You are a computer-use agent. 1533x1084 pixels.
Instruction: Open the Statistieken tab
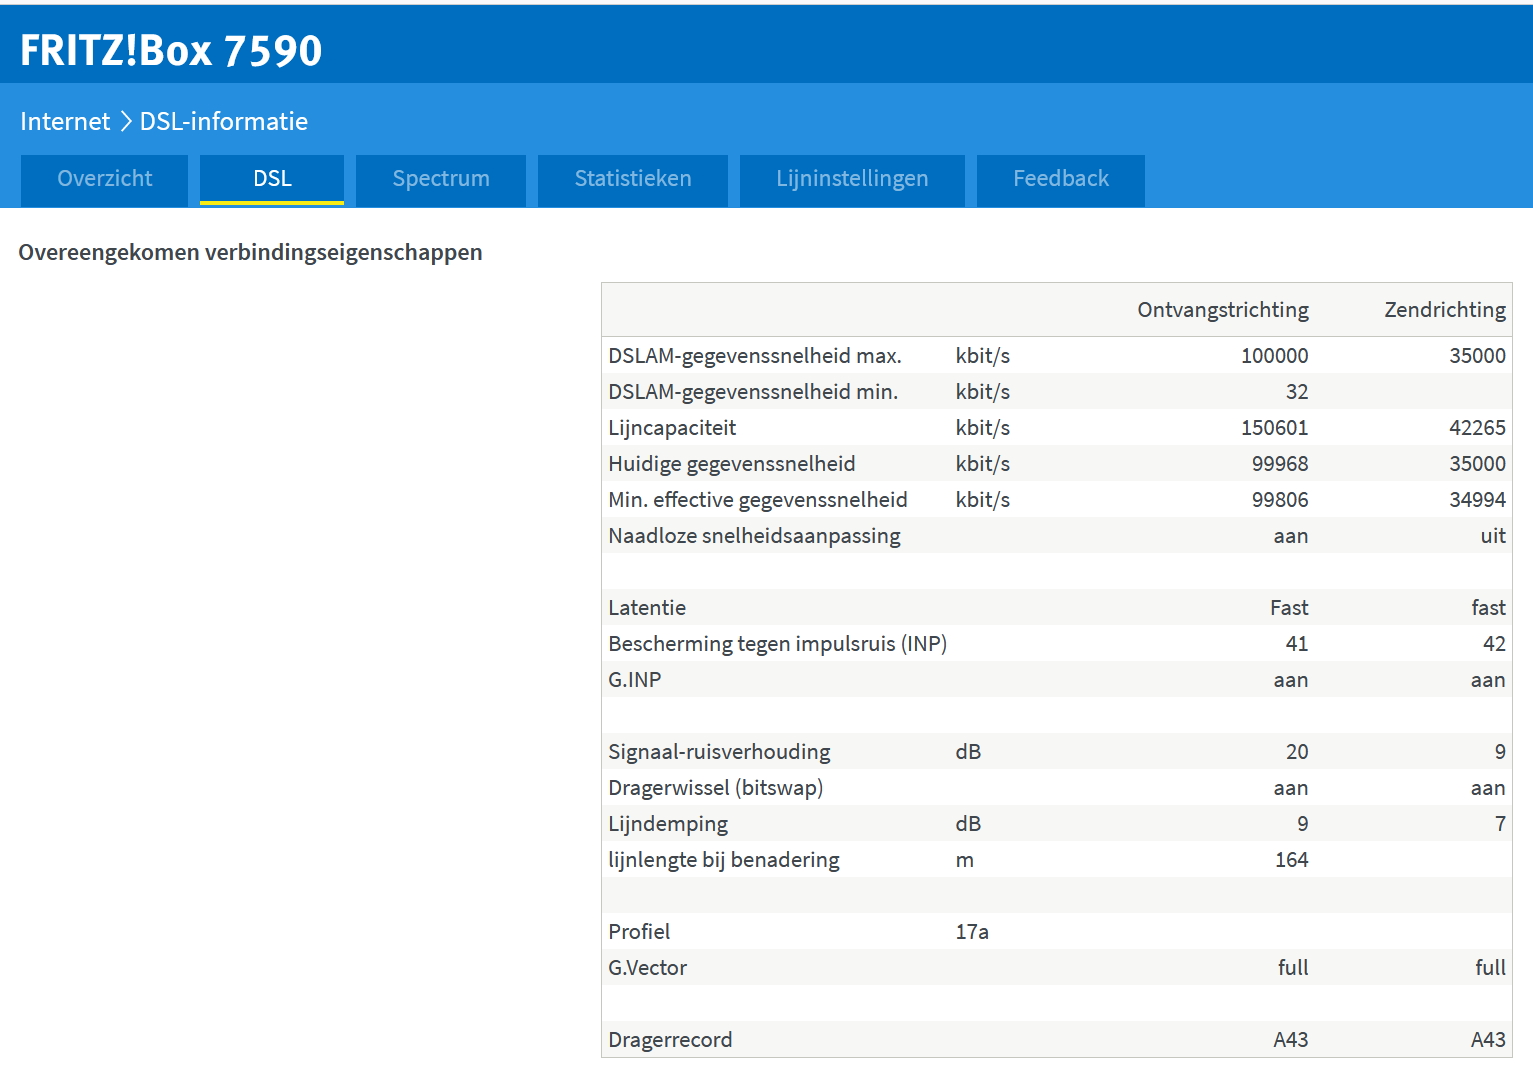633,179
